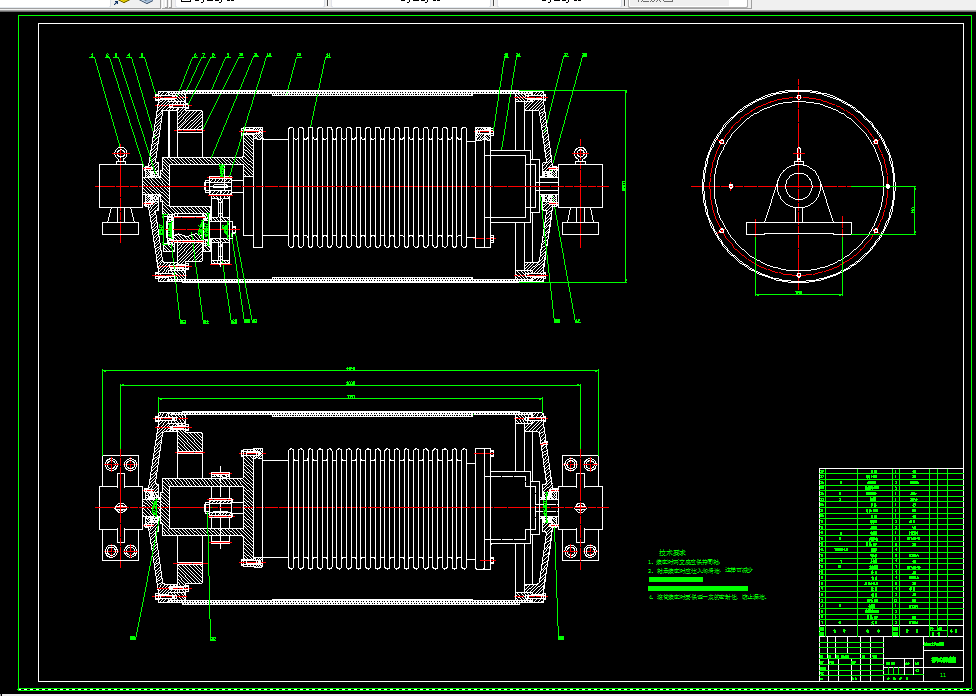Click the number 11 in the title block
The height and width of the screenshot is (696, 976).
[x=942, y=675]
